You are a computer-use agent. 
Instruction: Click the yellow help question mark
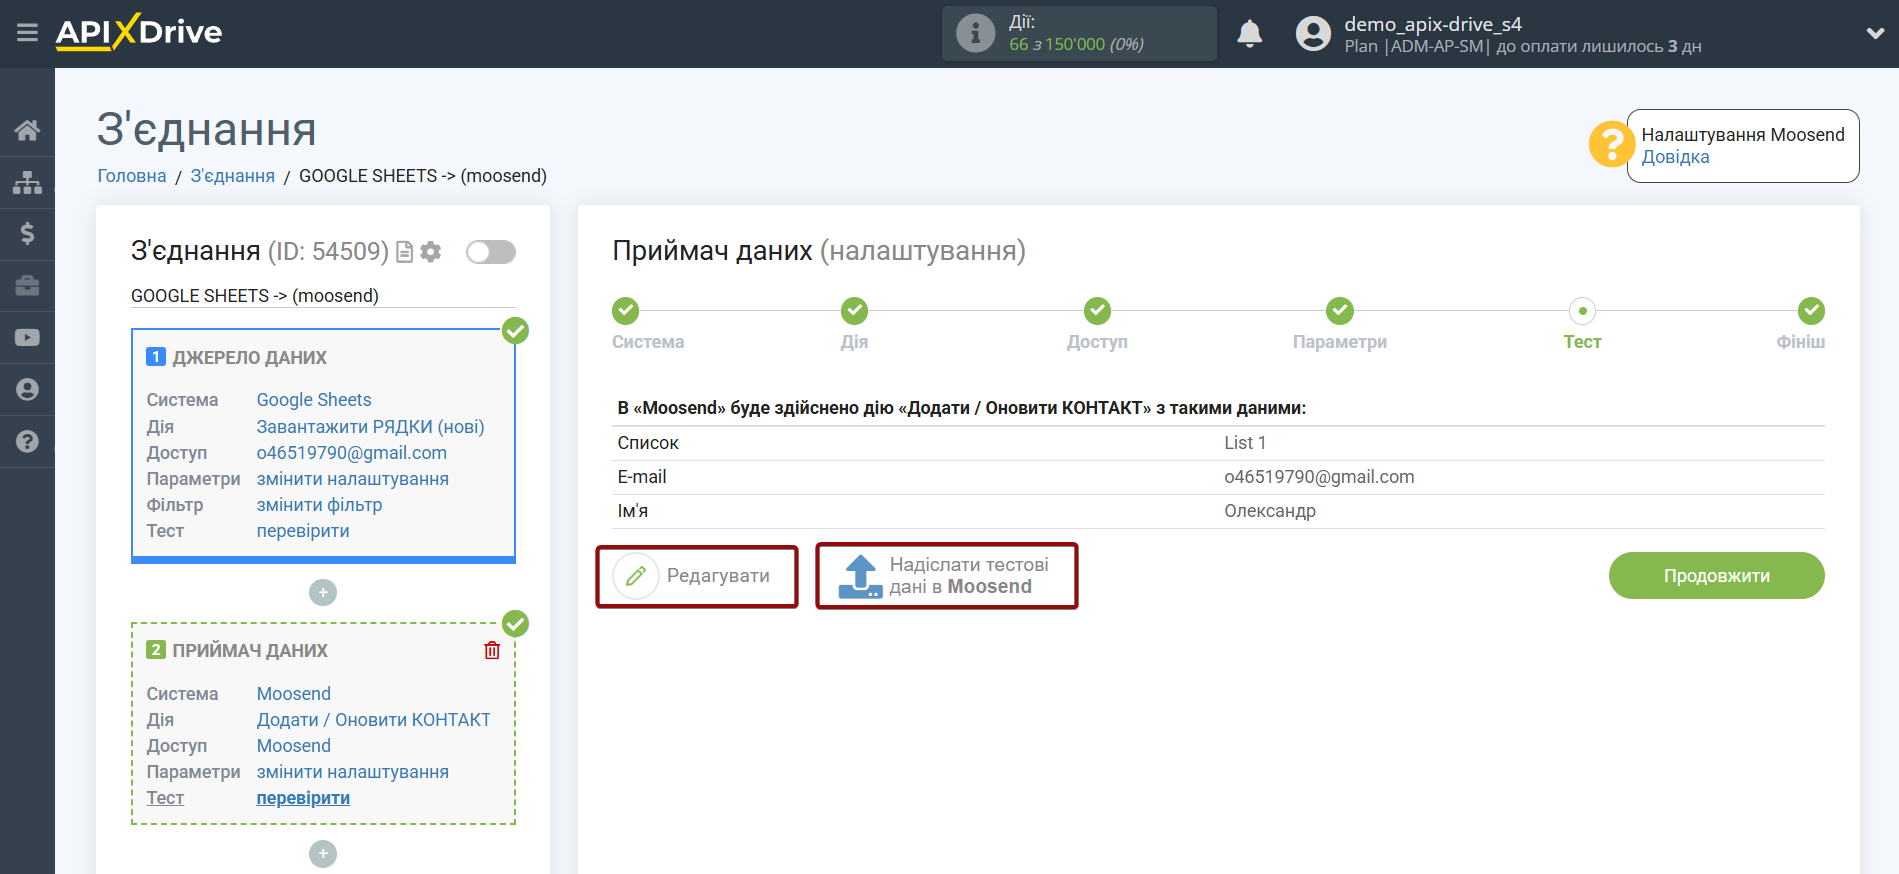click(1611, 145)
